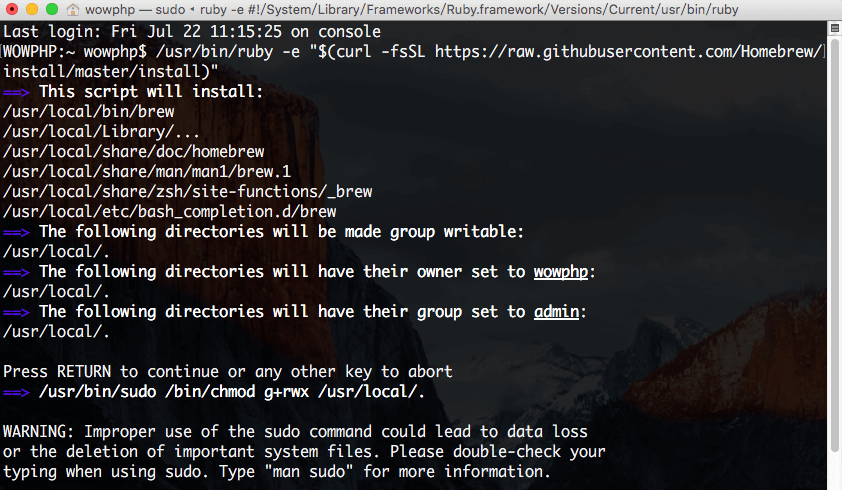Image resolution: width=842 pixels, height=490 pixels.
Task: Click the underlined 'admin' group name
Action: coord(556,312)
